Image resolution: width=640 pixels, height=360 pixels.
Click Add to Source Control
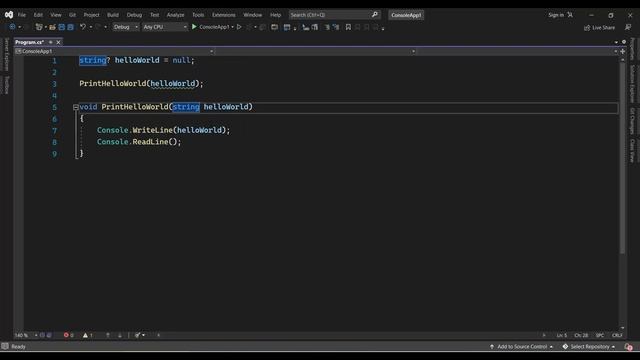(x=522, y=347)
